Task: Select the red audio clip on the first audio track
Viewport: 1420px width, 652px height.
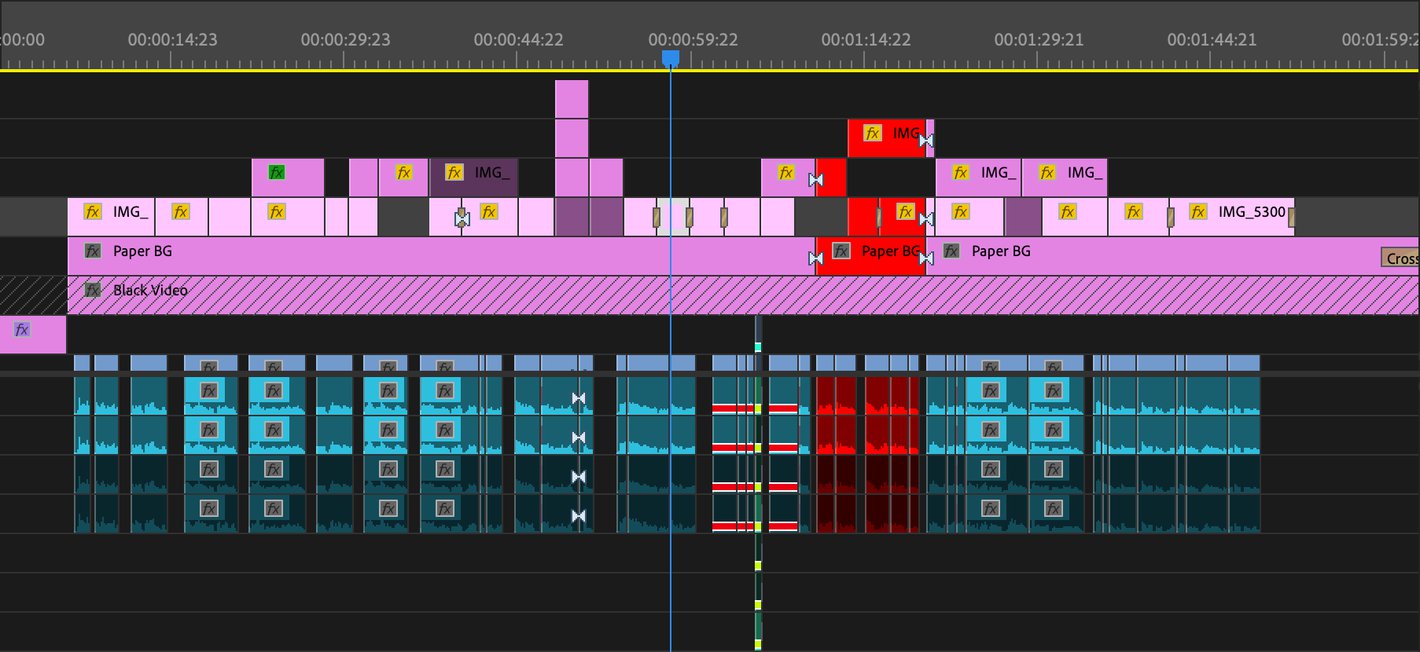Action: point(836,395)
